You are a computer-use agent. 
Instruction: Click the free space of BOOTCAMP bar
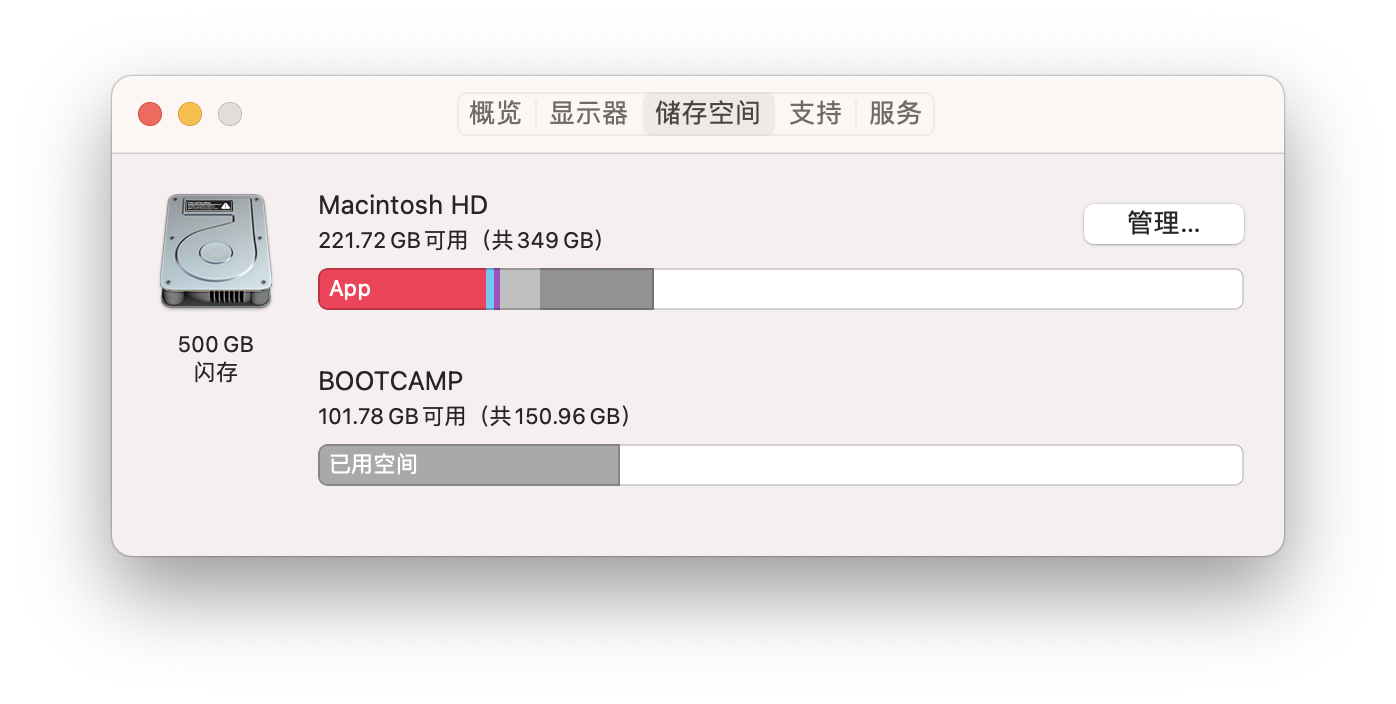(x=930, y=465)
